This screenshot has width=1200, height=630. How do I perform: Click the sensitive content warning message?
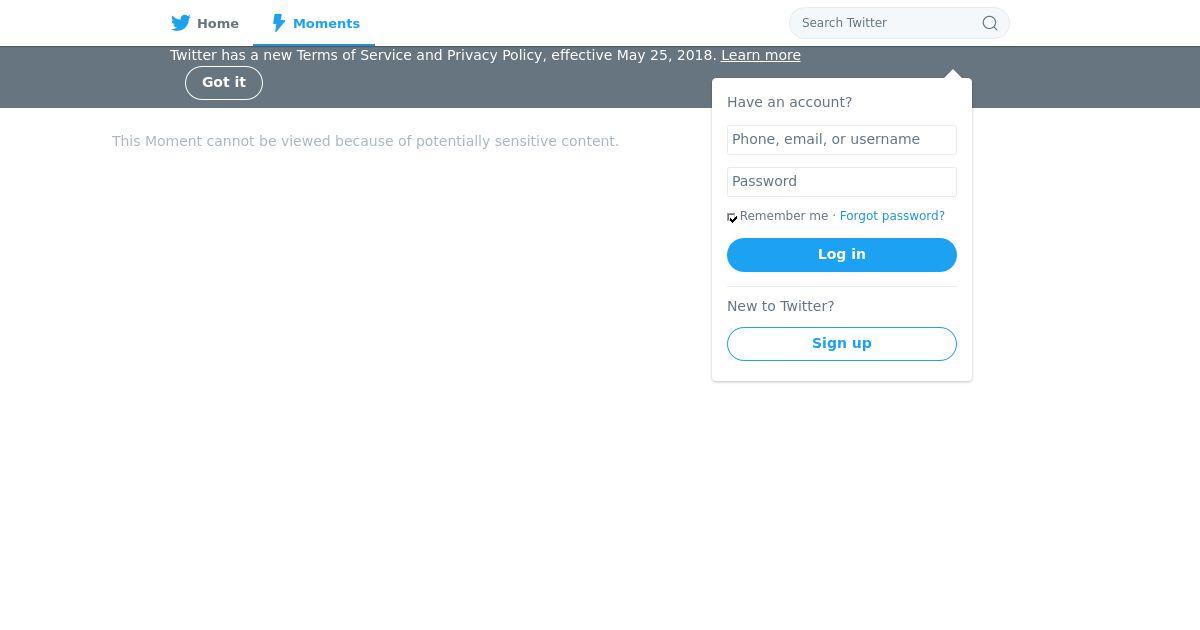coord(365,142)
